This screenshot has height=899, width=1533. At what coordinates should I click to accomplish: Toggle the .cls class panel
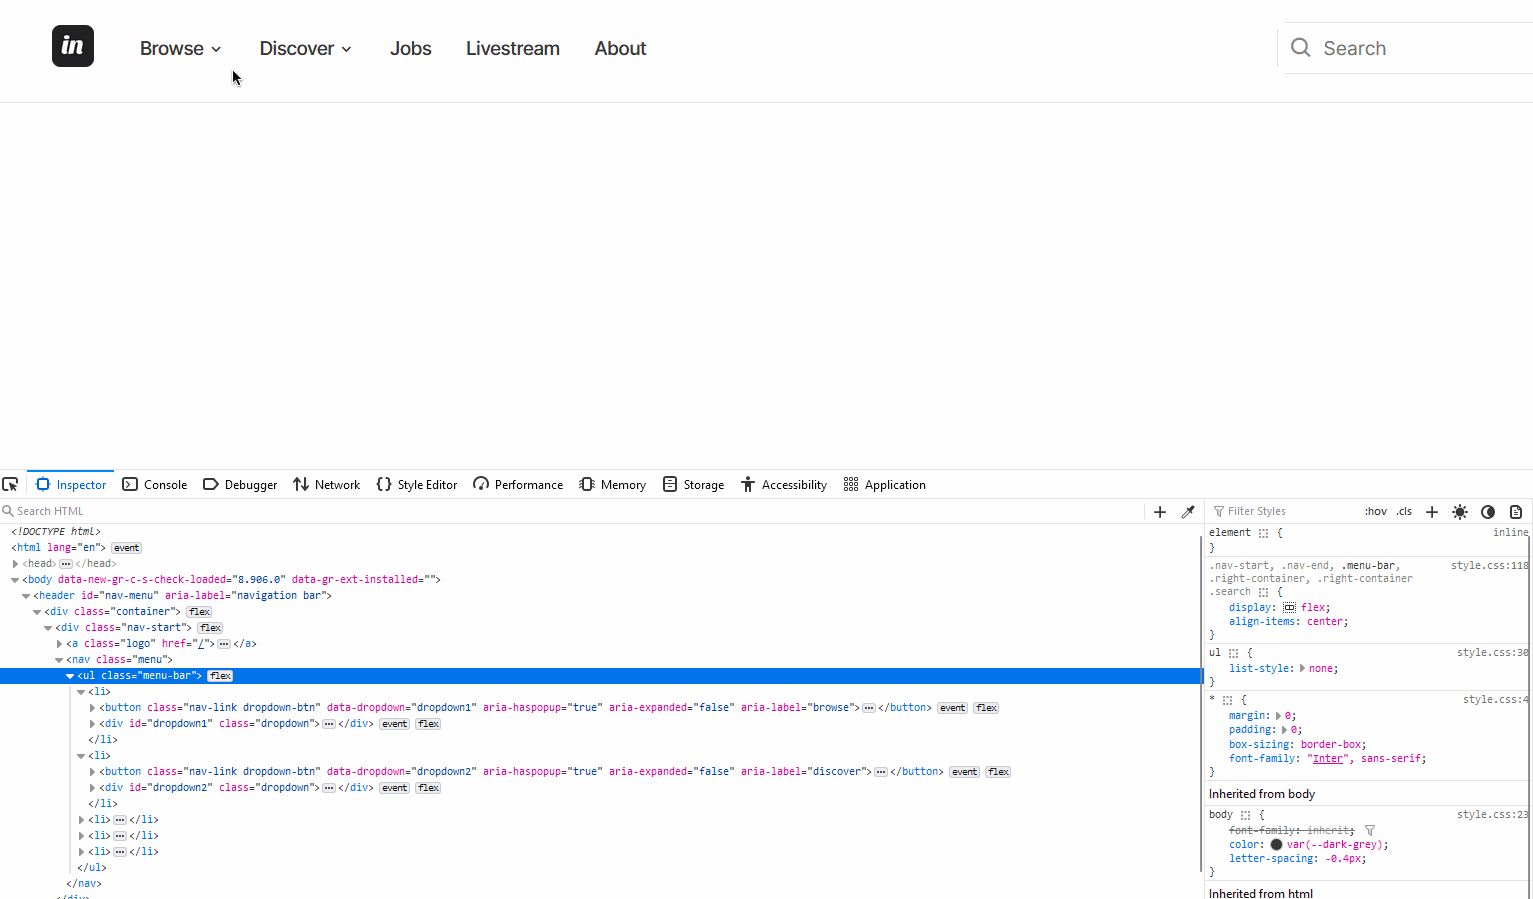point(1404,511)
